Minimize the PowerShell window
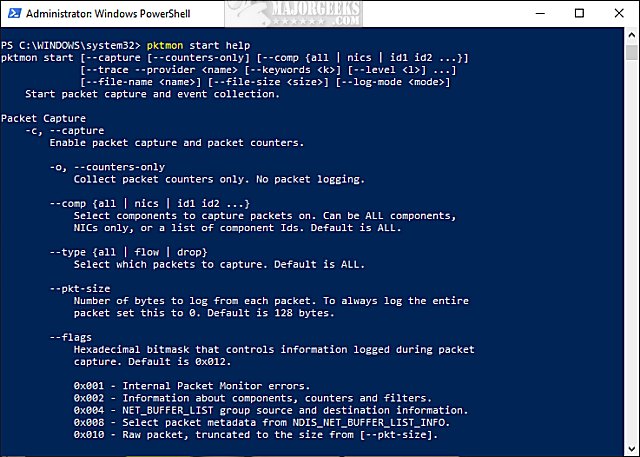Image resolution: width=640 pixels, height=457 pixels. tap(540, 15)
